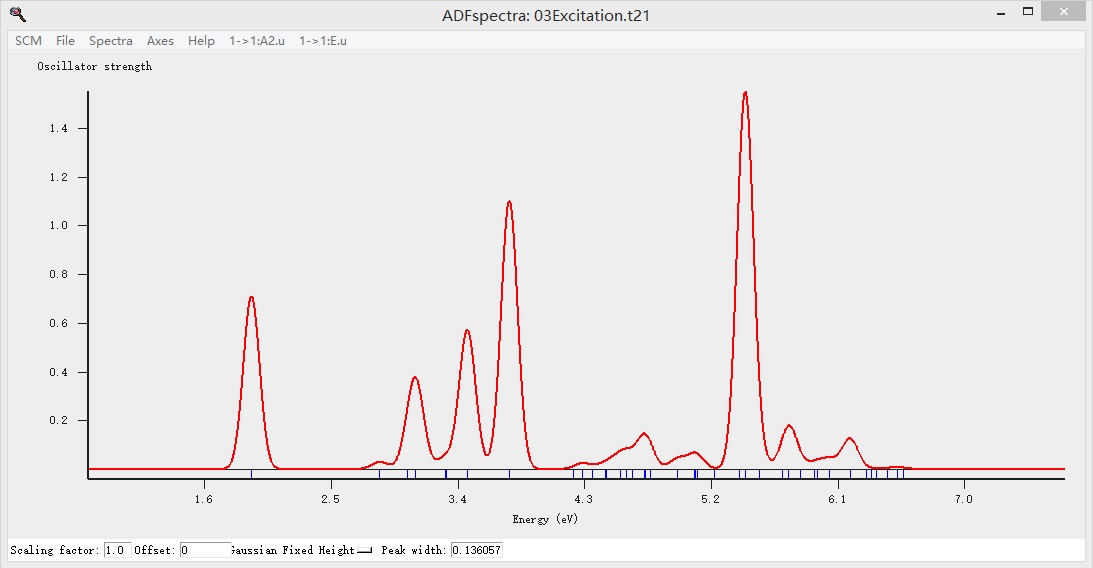Open the Axes menu
This screenshot has width=1093, height=568.
click(x=160, y=40)
